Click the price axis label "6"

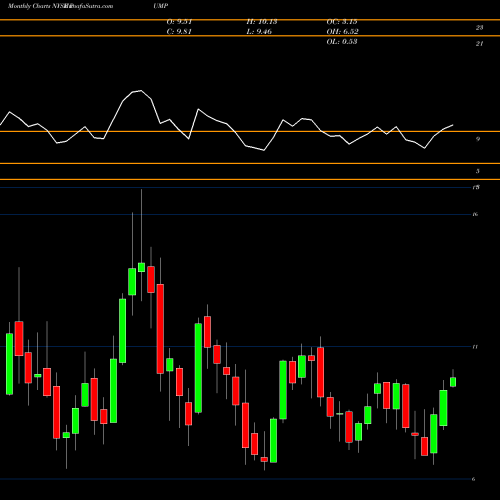click(474, 479)
